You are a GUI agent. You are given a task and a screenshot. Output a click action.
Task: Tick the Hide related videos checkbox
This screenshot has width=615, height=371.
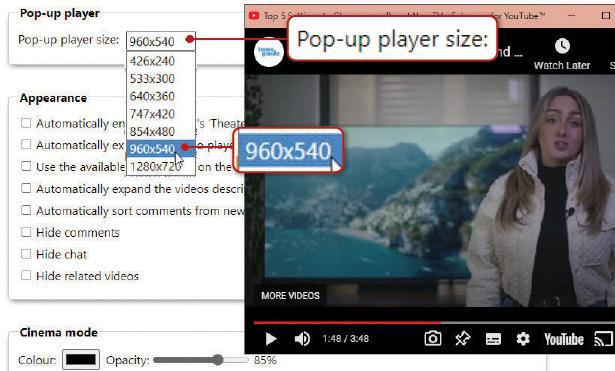coord(26,275)
